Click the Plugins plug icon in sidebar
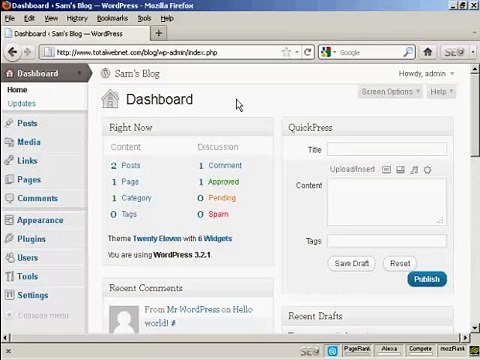480x360 pixels. click(9, 239)
